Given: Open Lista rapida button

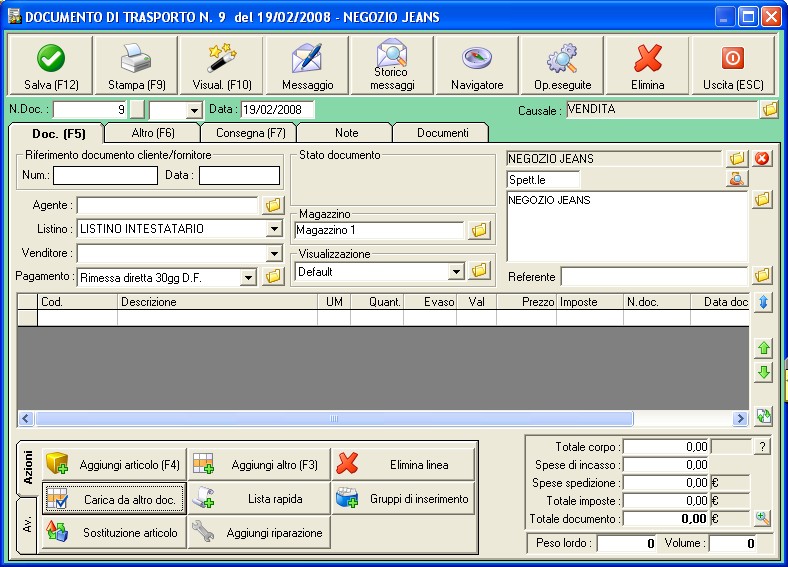Looking at the screenshot, I should [259, 499].
